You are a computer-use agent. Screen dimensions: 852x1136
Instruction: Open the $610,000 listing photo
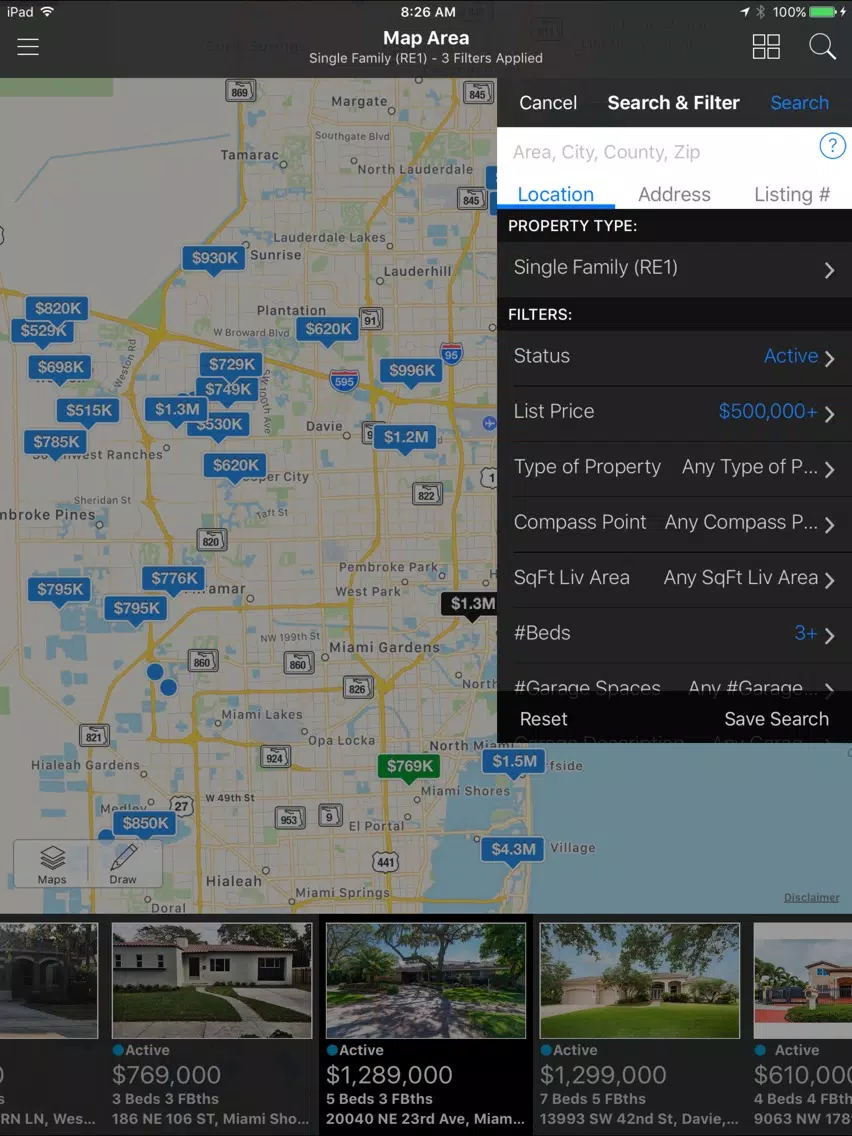(x=803, y=980)
